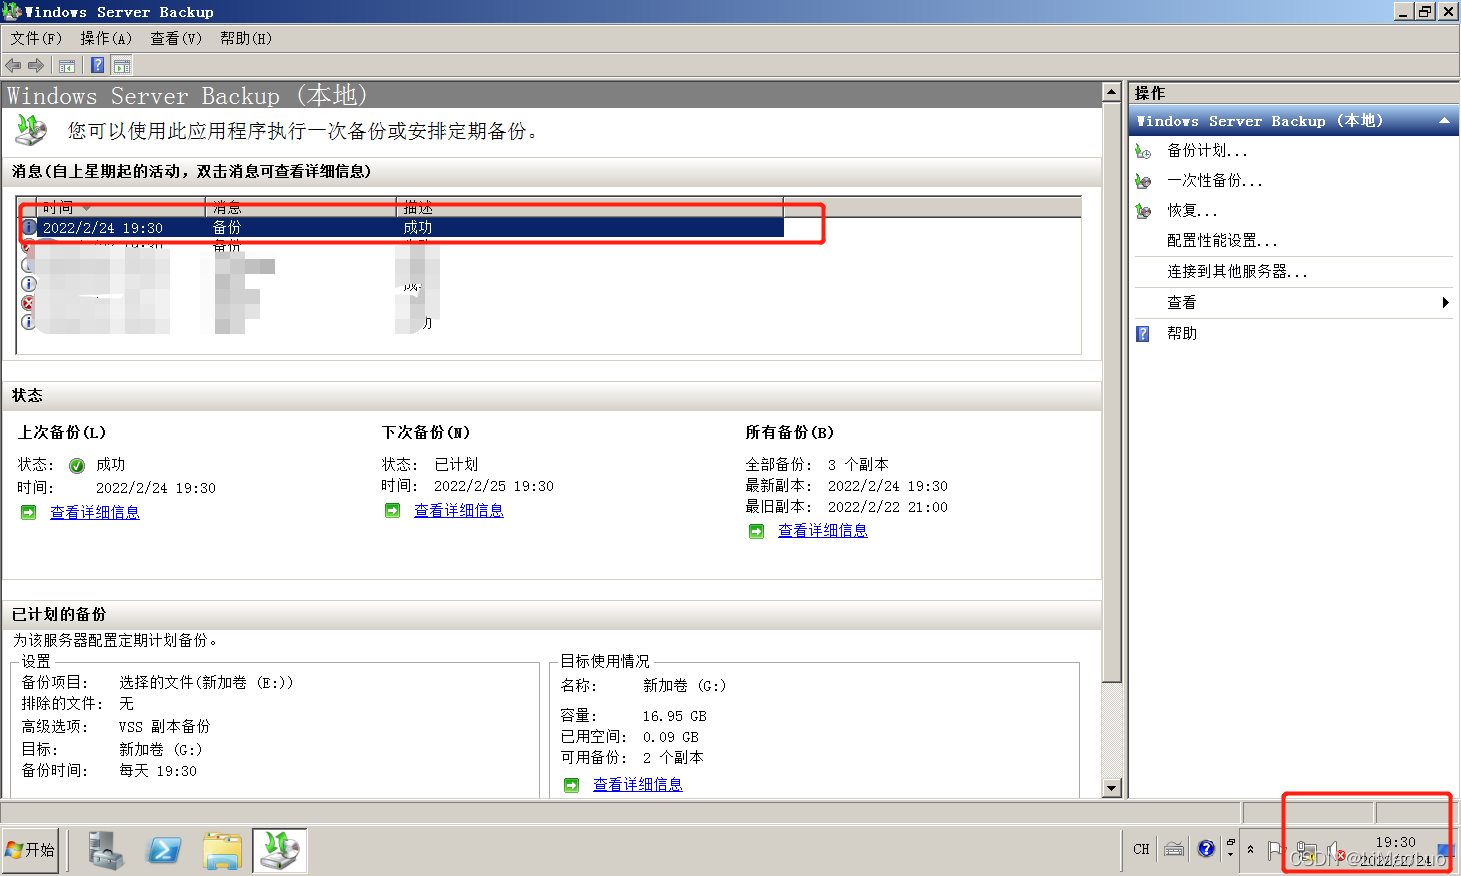Click the green arrow icon under 上次备份
This screenshot has height=876, width=1461.
coord(29,513)
